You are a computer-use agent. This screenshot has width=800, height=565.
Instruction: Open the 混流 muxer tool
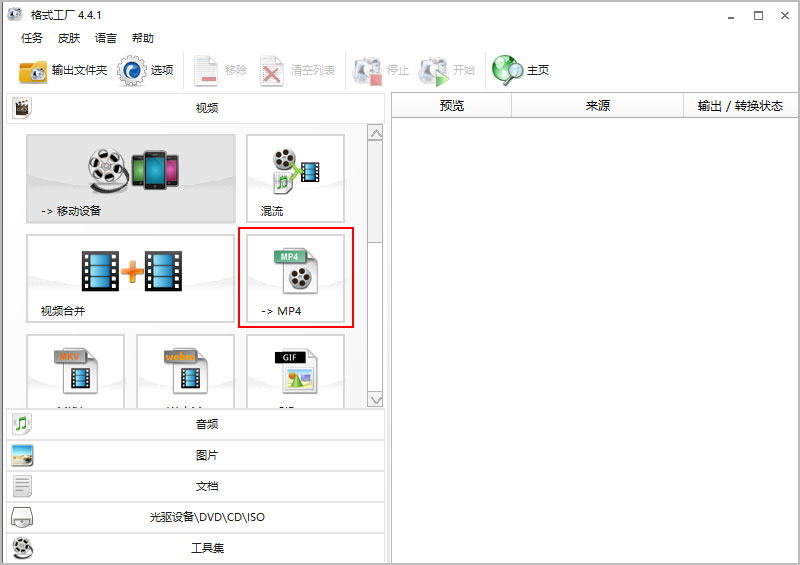[x=295, y=178]
